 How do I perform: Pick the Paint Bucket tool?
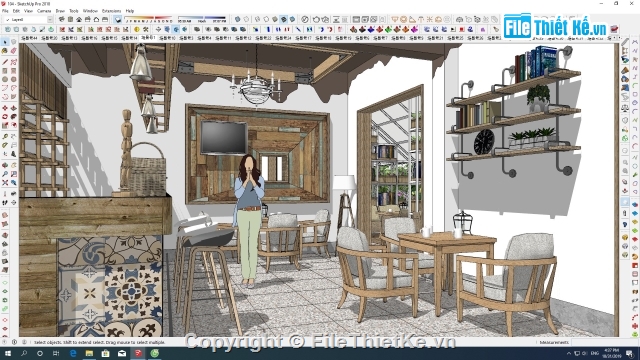pos(5,51)
